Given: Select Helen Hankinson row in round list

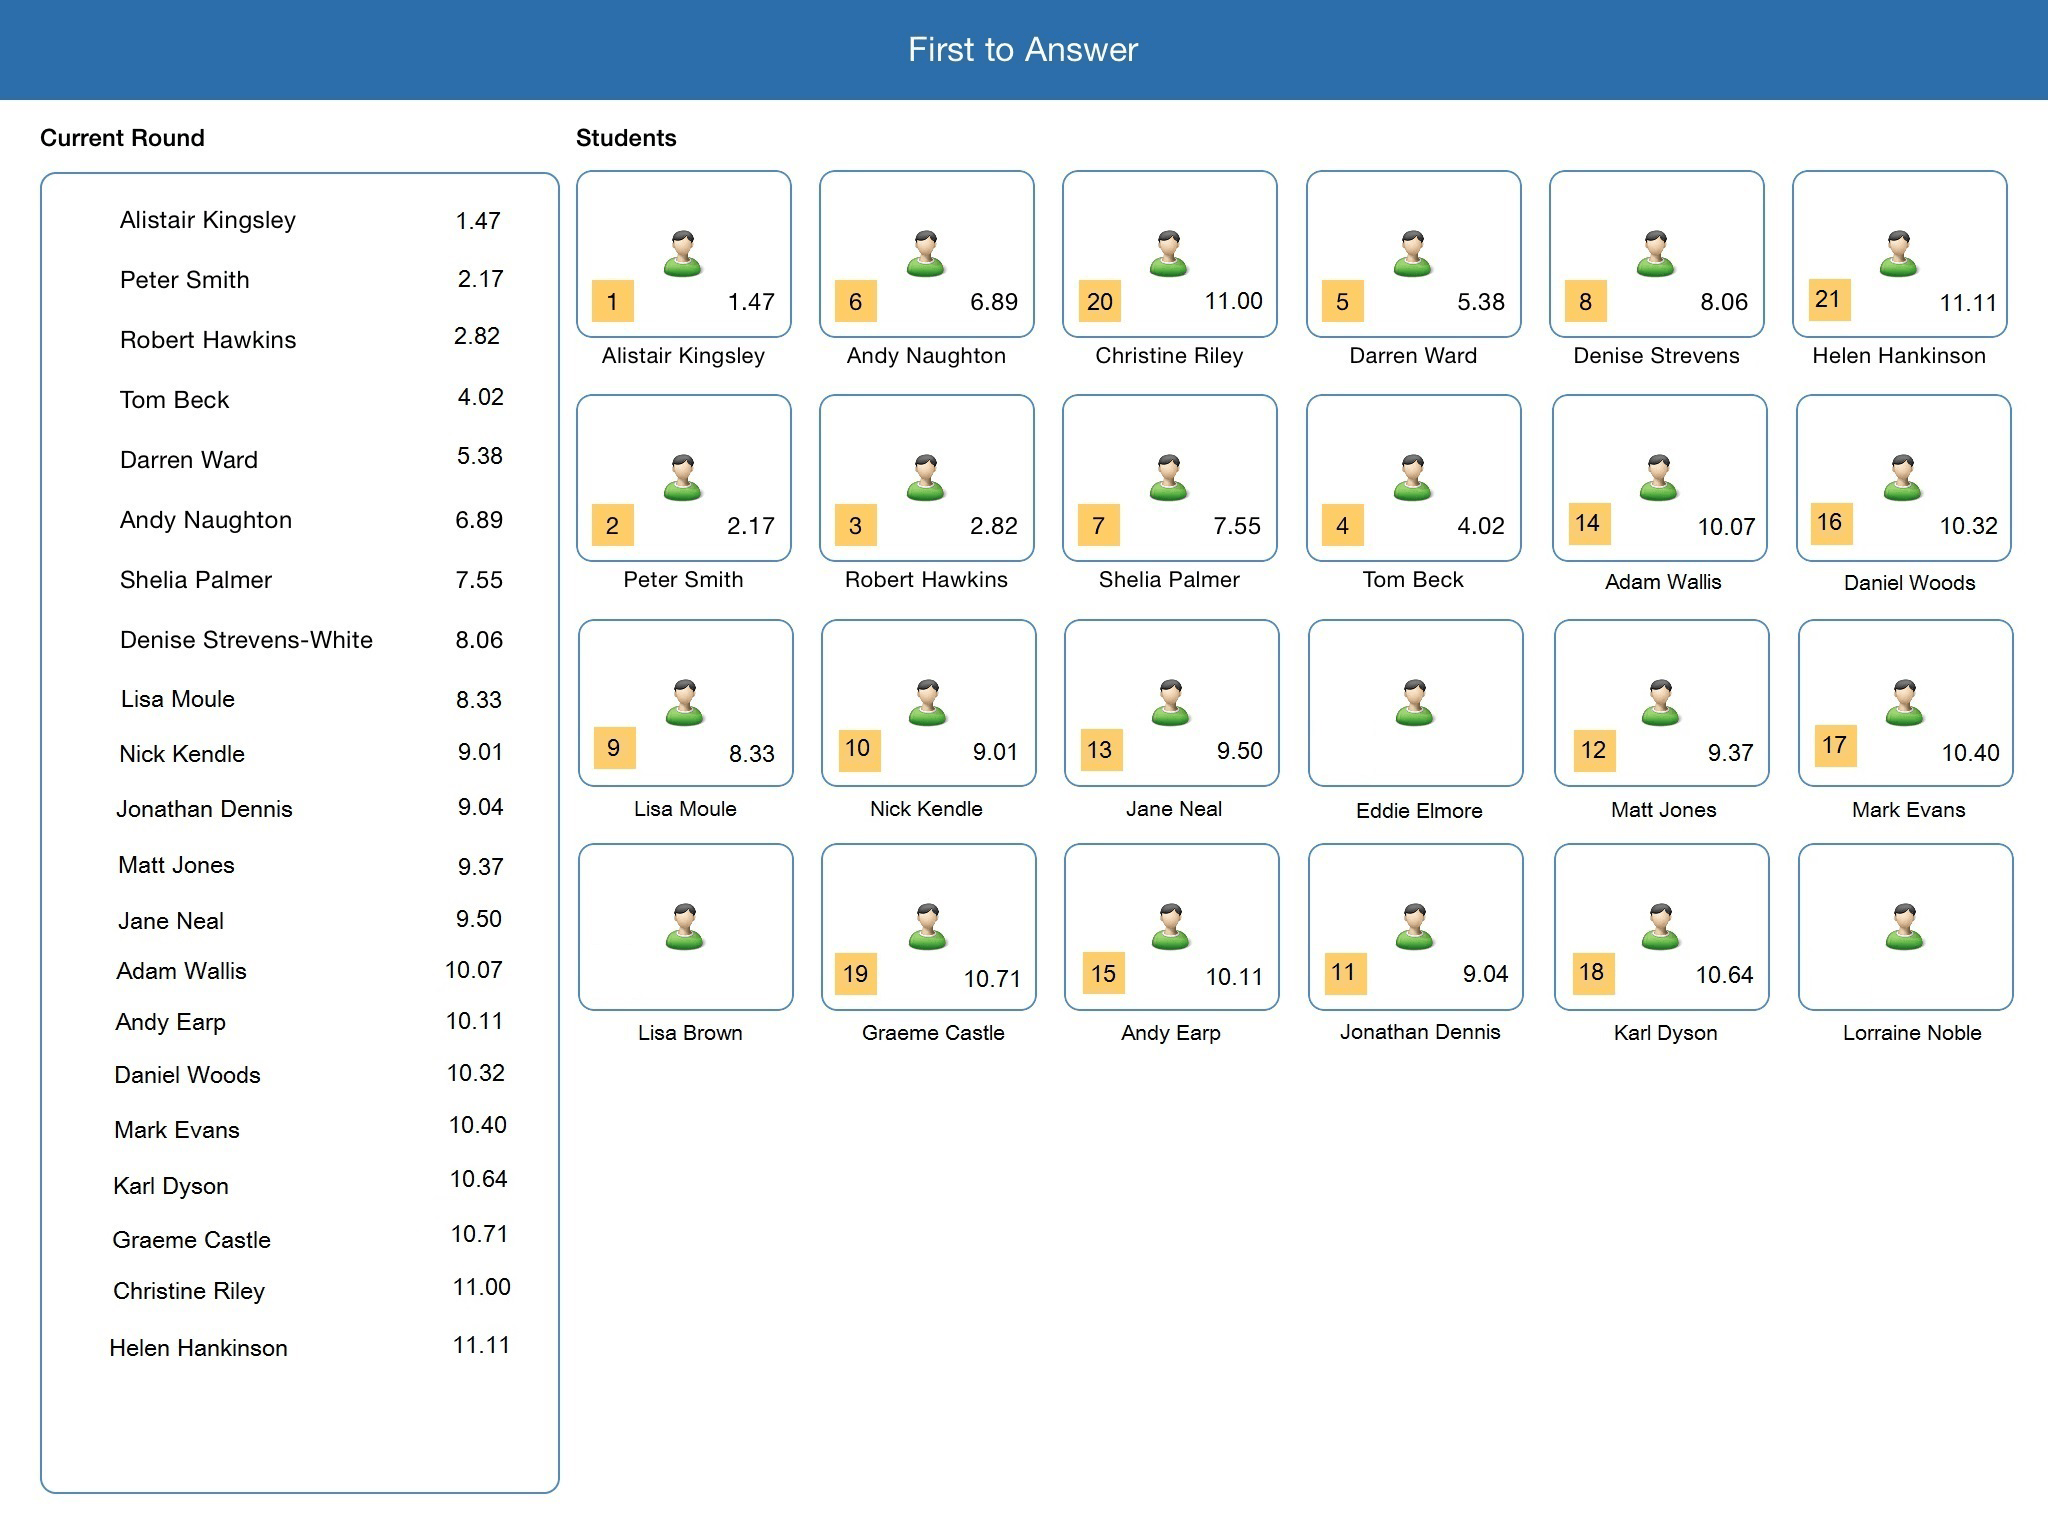Looking at the screenshot, I should 198,1348.
